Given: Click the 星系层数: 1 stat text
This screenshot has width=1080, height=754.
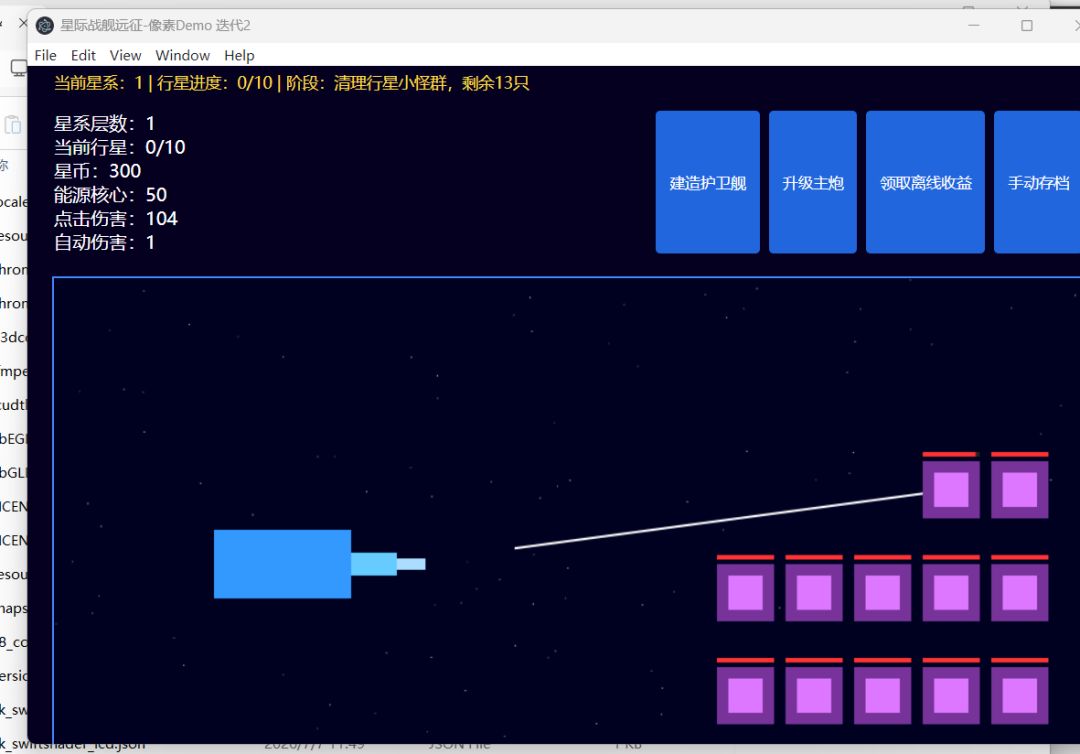Looking at the screenshot, I should pos(104,123).
